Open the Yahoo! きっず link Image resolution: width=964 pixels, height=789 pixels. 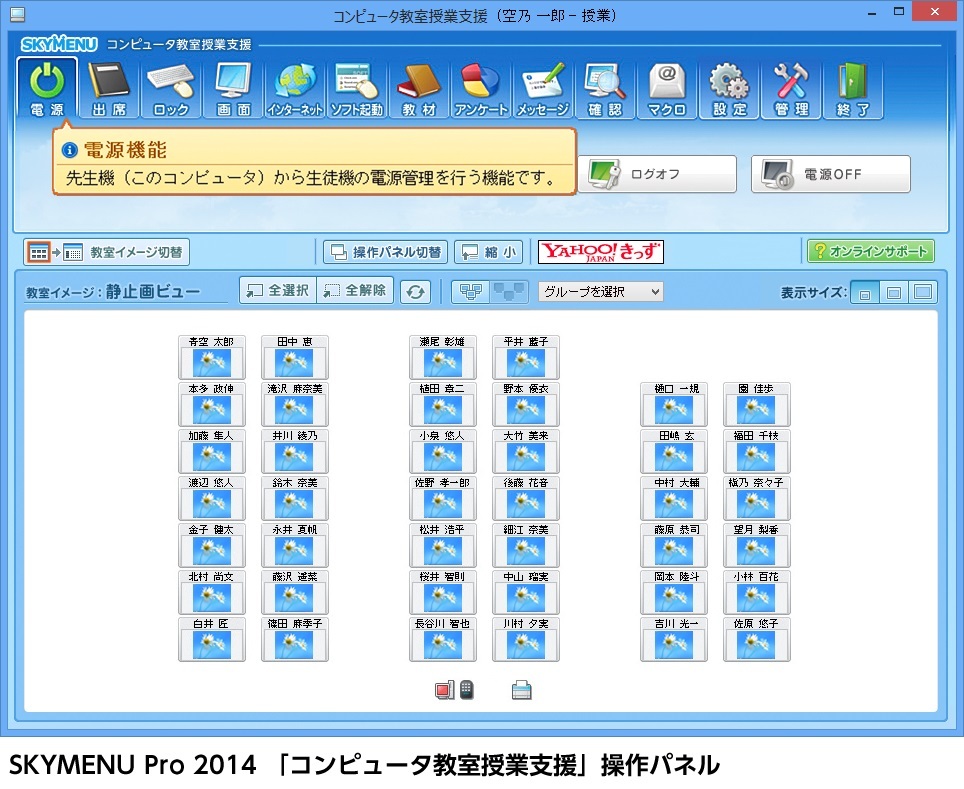[x=601, y=252]
